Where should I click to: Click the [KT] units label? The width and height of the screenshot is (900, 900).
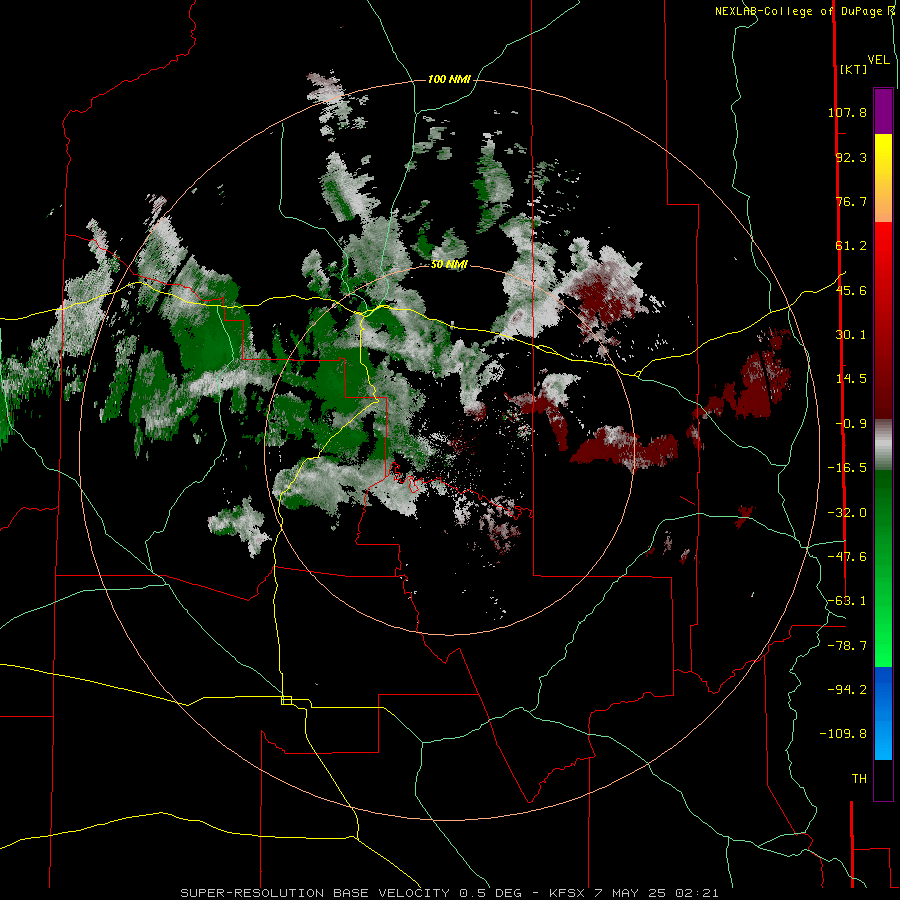(x=853, y=69)
